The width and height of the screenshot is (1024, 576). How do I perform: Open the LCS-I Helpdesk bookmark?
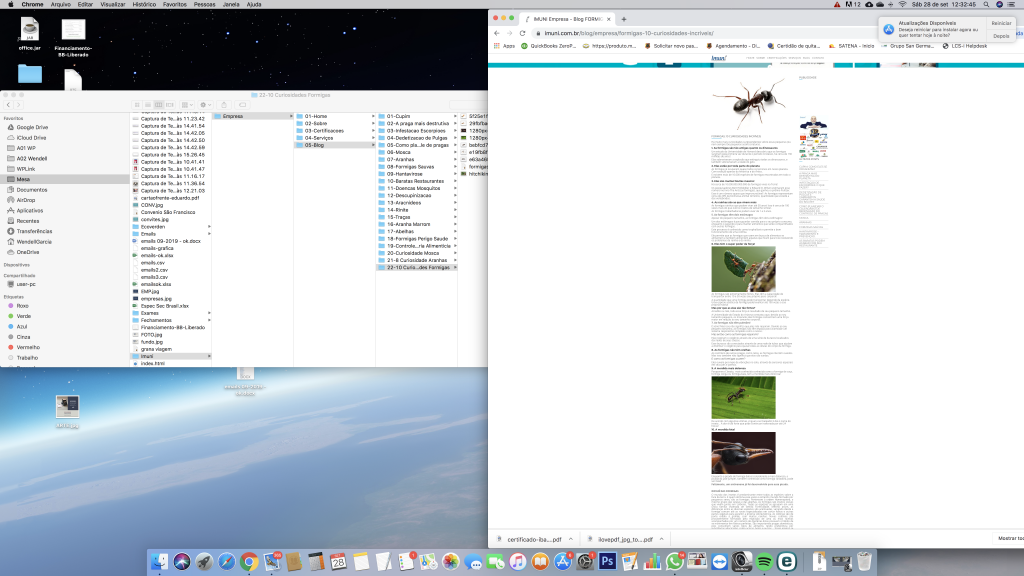(x=965, y=46)
